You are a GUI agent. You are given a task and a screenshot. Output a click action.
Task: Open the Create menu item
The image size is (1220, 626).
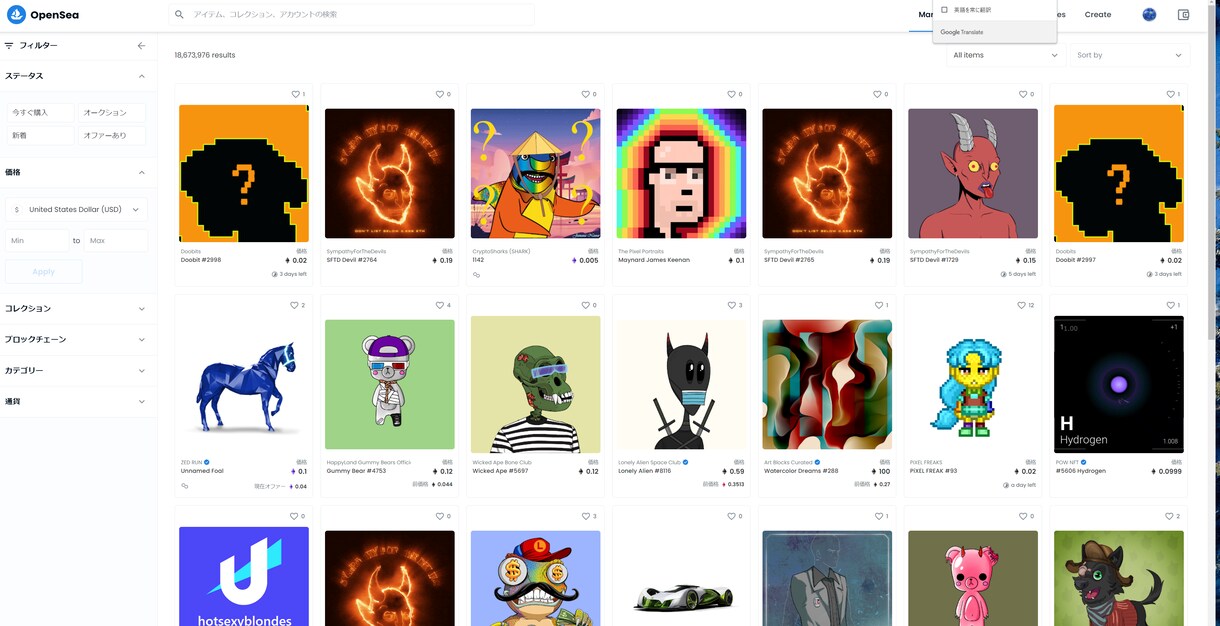1098,15
